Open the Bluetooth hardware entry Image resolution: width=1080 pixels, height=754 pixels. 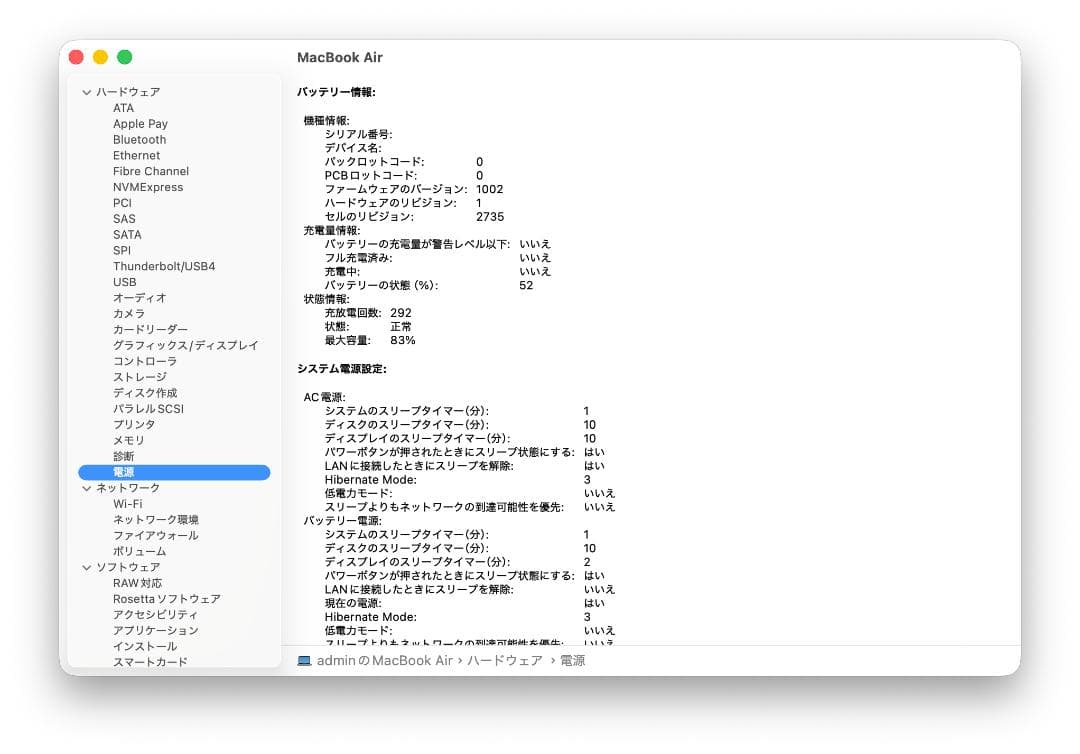pos(139,140)
